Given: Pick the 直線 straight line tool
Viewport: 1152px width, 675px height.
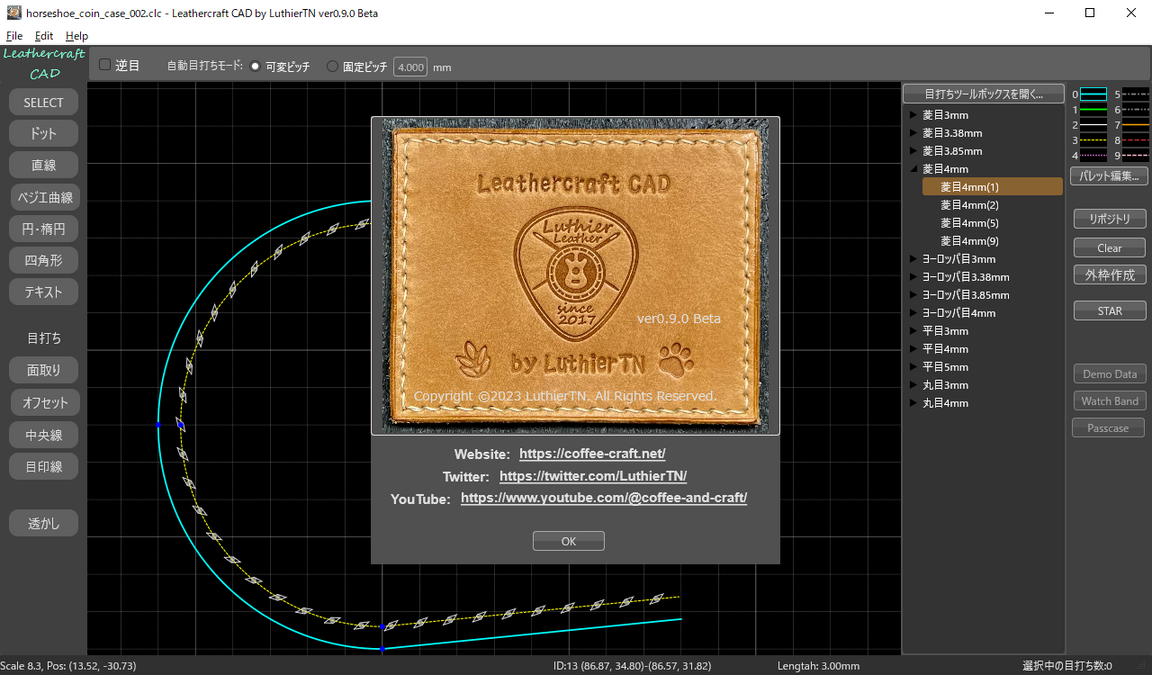Looking at the screenshot, I should (43, 165).
